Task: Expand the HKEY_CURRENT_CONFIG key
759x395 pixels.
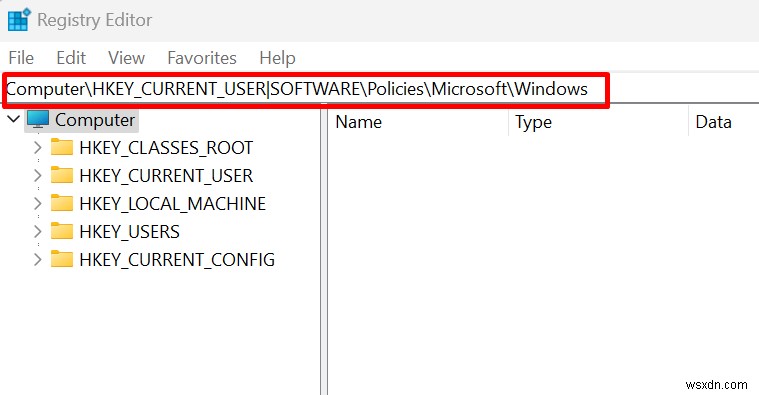Action: (x=38, y=259)
